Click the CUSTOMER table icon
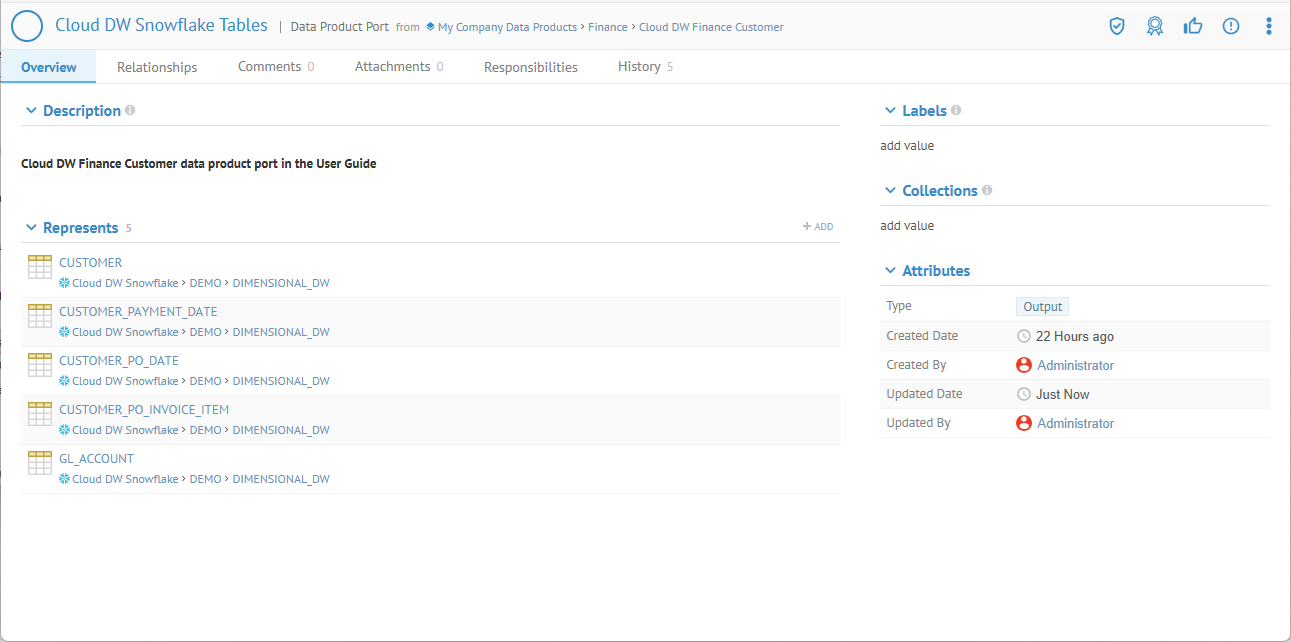This screenshot has width=1291, height=642. point(40,267)
